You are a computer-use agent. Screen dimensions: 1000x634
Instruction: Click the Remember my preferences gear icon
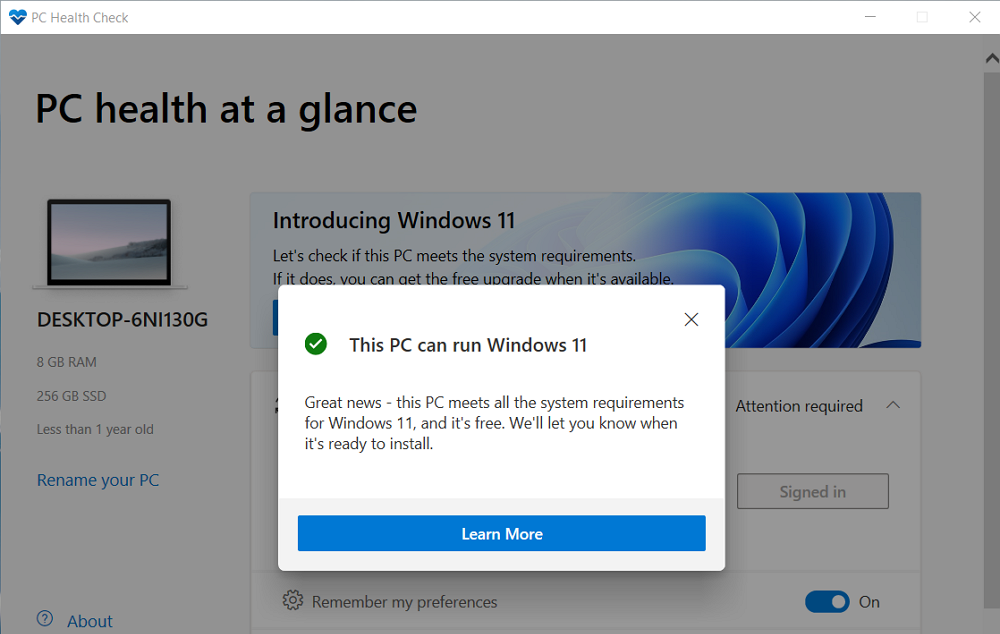coord(293,600)
